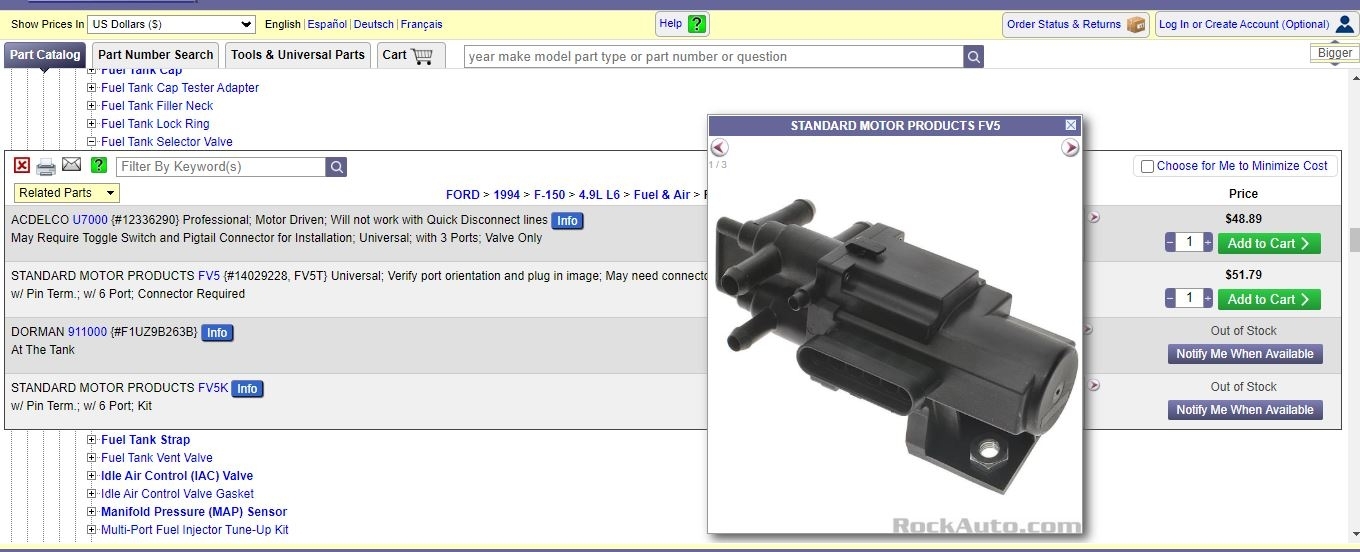Viewport: 1360px width, 552px height.
Task: Expand Idle Air Control Valve Gasket node
Action: pyautogui.click(x=92, y=494)
